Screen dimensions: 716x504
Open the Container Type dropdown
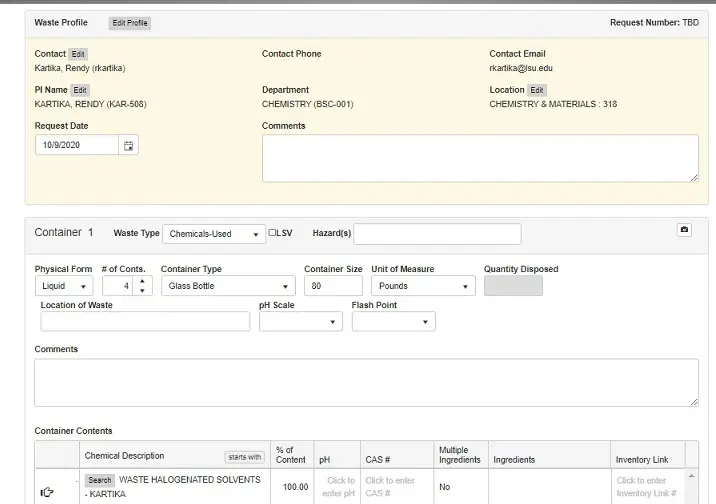point(228,286)
